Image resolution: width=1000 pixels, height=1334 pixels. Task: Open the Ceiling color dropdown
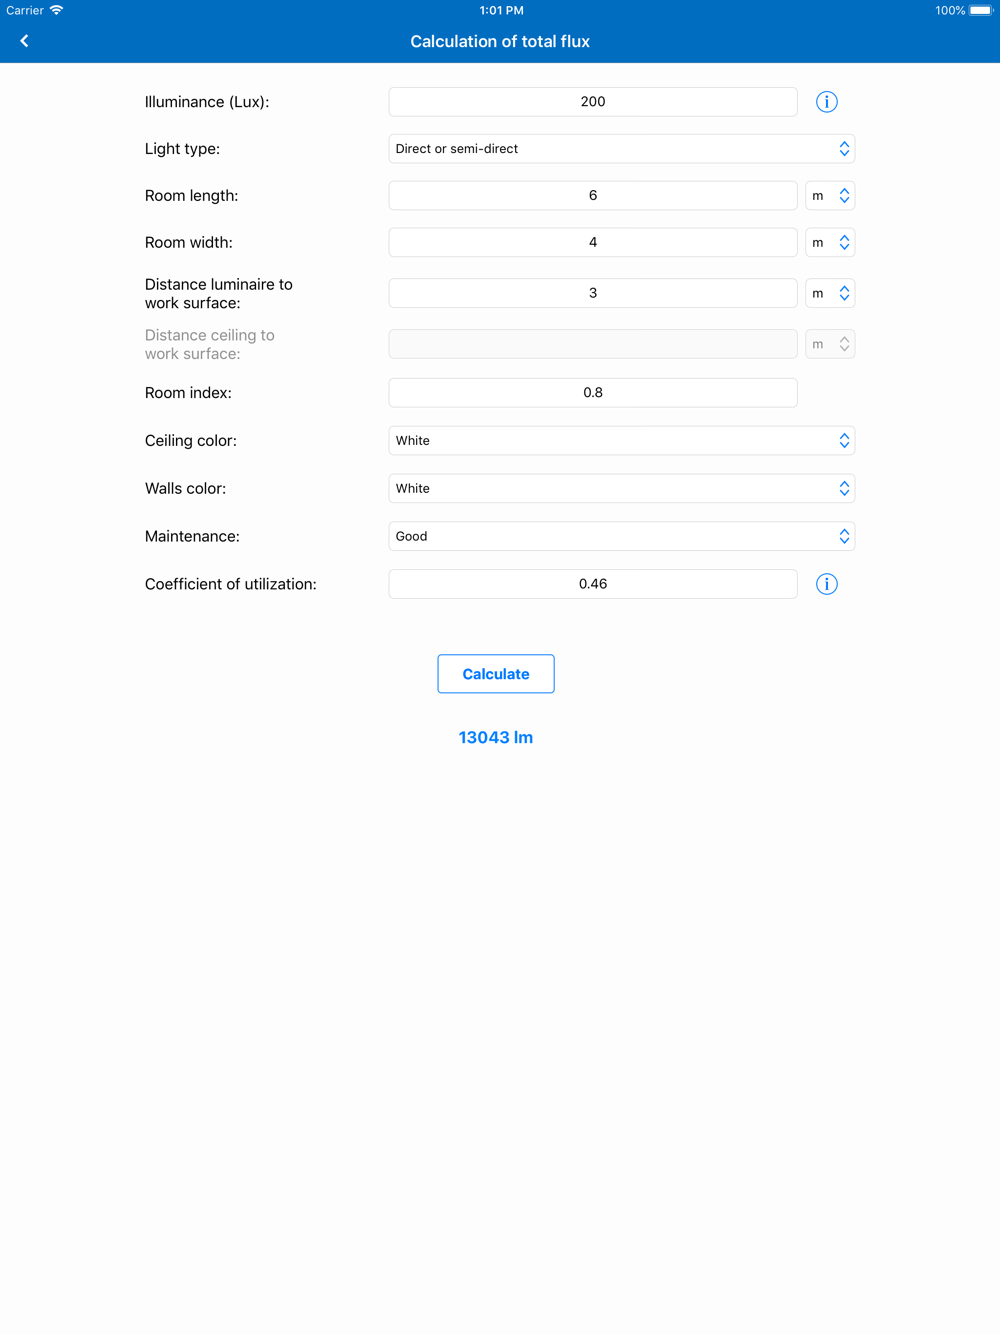click(621, 441)
